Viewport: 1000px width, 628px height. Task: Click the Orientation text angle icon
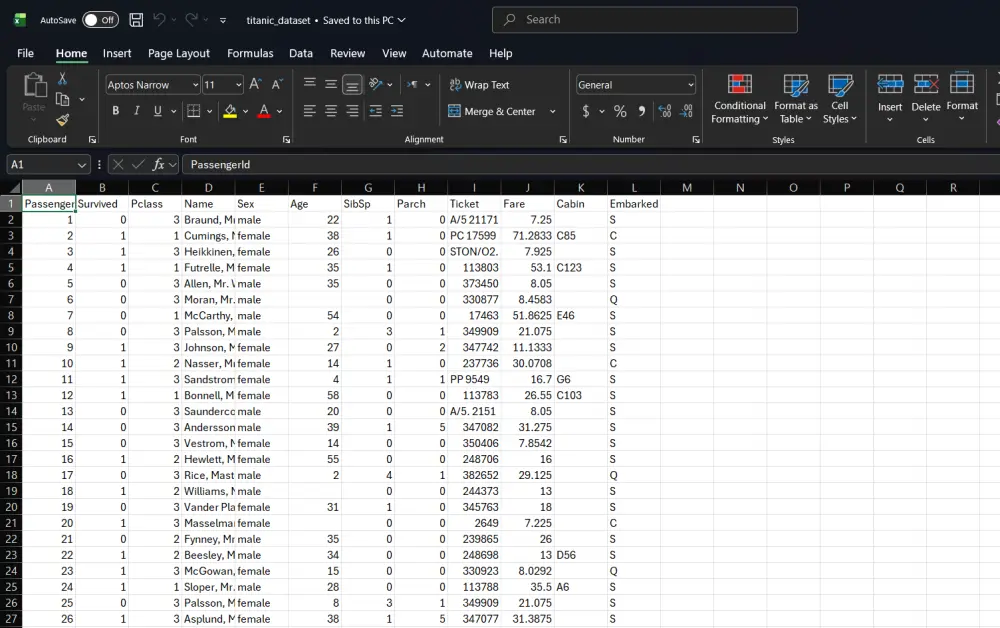pos(376,84)
